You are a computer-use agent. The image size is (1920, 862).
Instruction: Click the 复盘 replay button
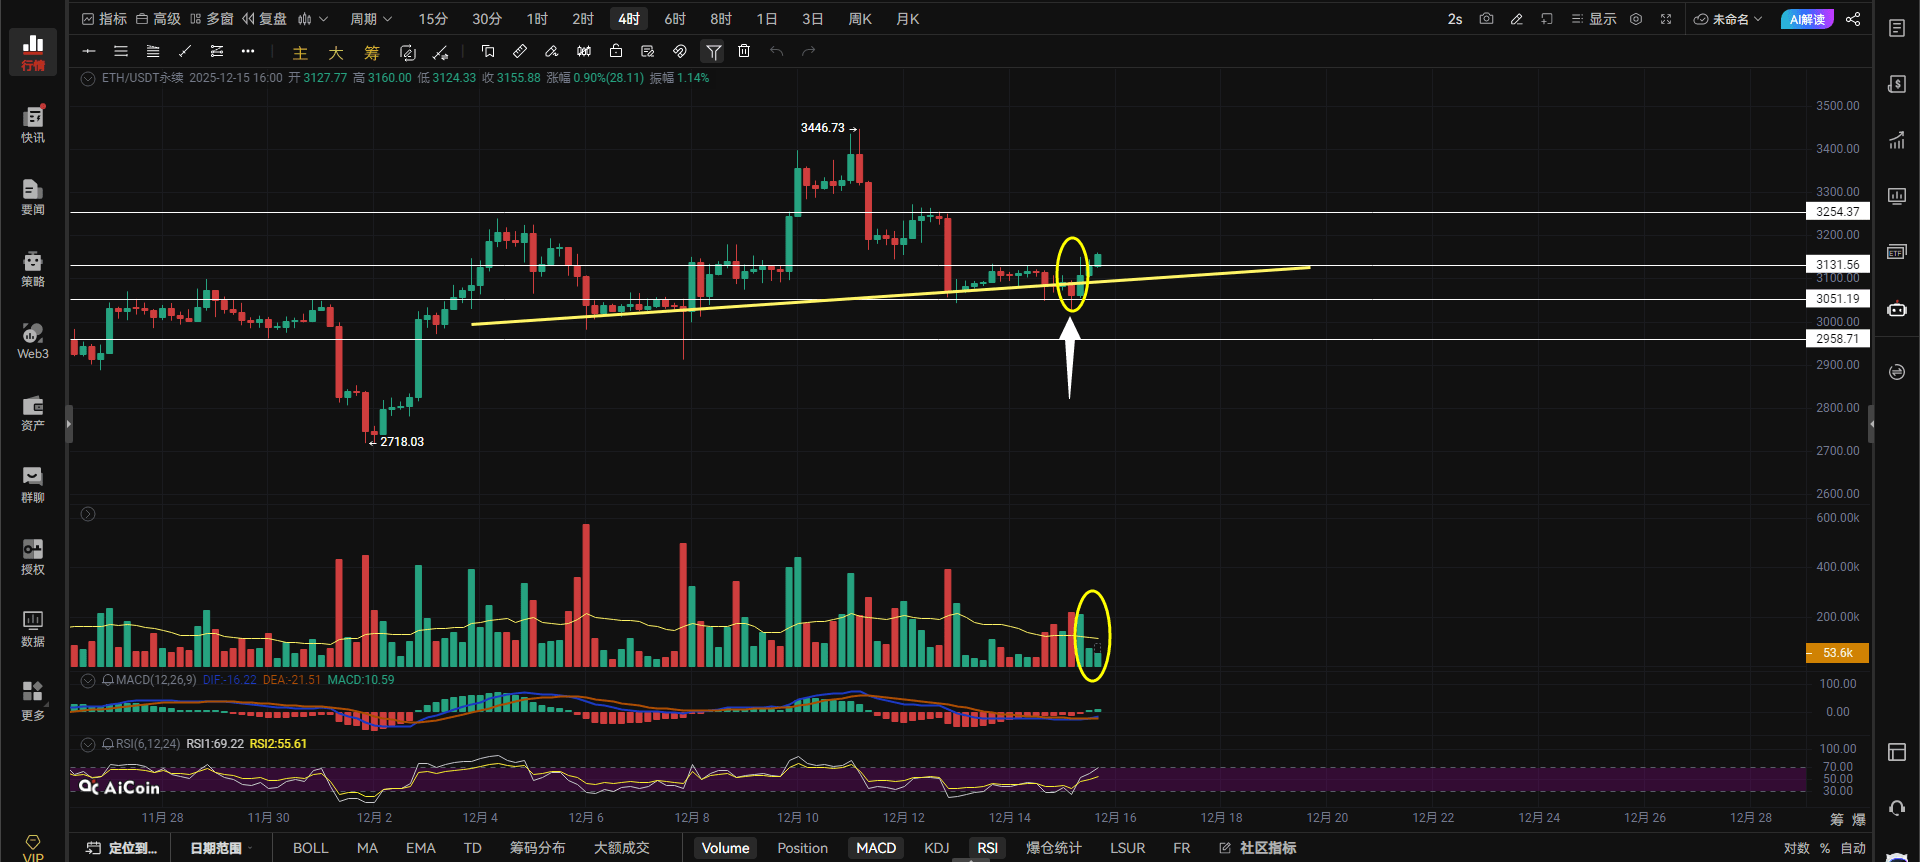click(x=264, y=19)
